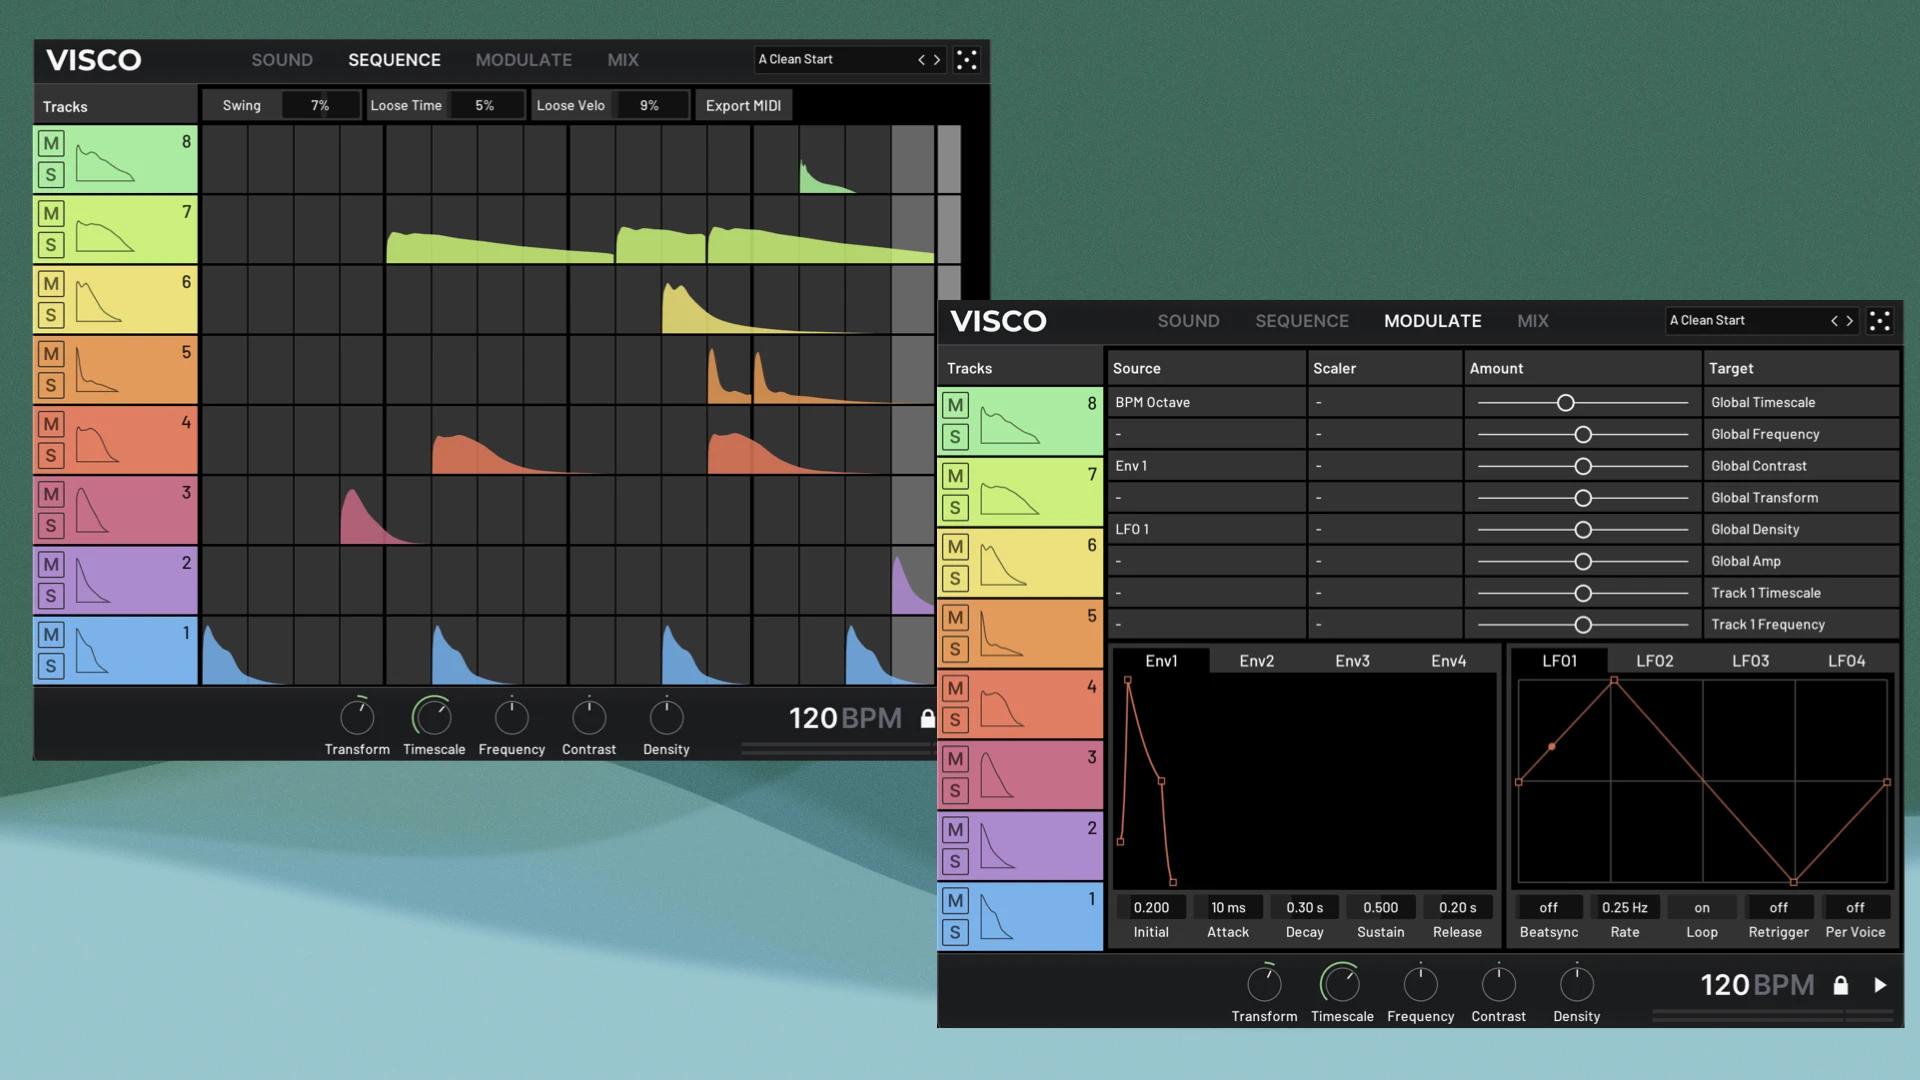Click Density knob in Sequence window
Screen dimensions: 1920x1080
[666, 718]
